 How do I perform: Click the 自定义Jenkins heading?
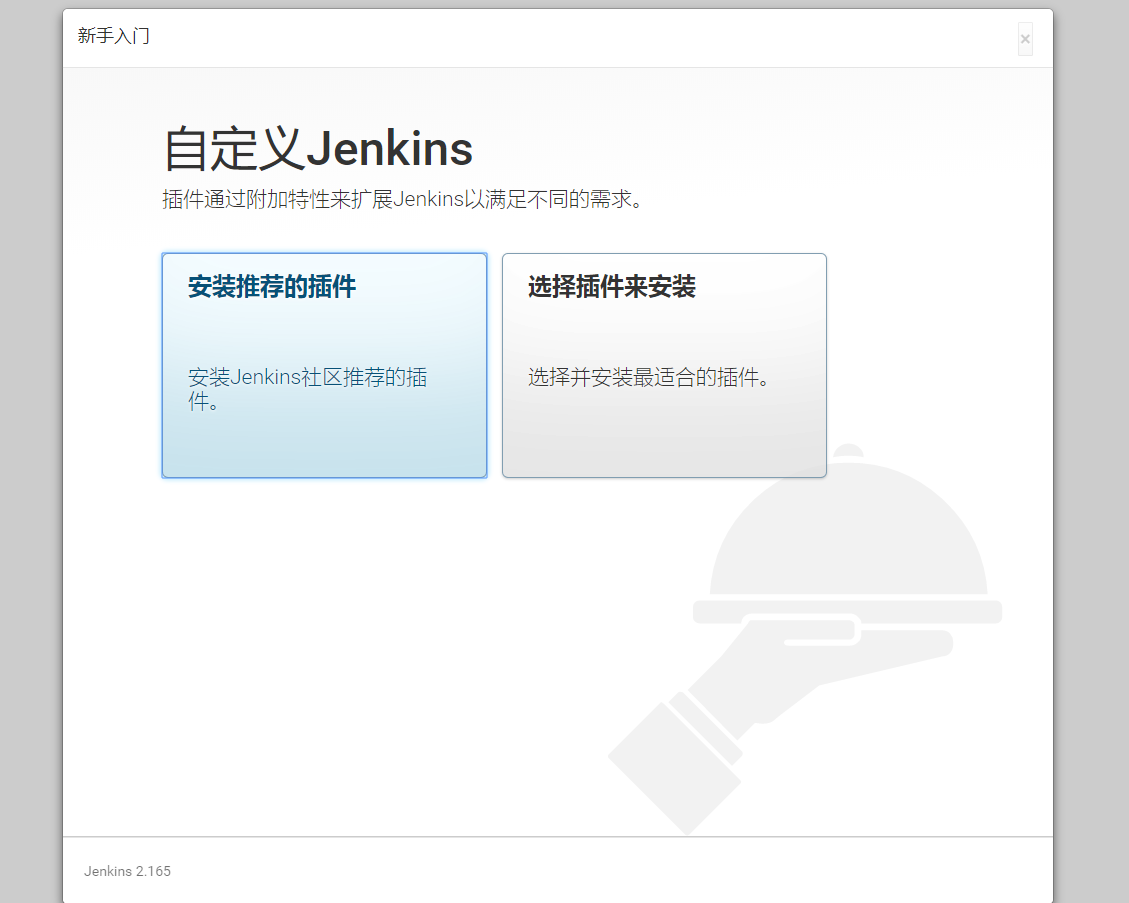(x=318, y=149)
